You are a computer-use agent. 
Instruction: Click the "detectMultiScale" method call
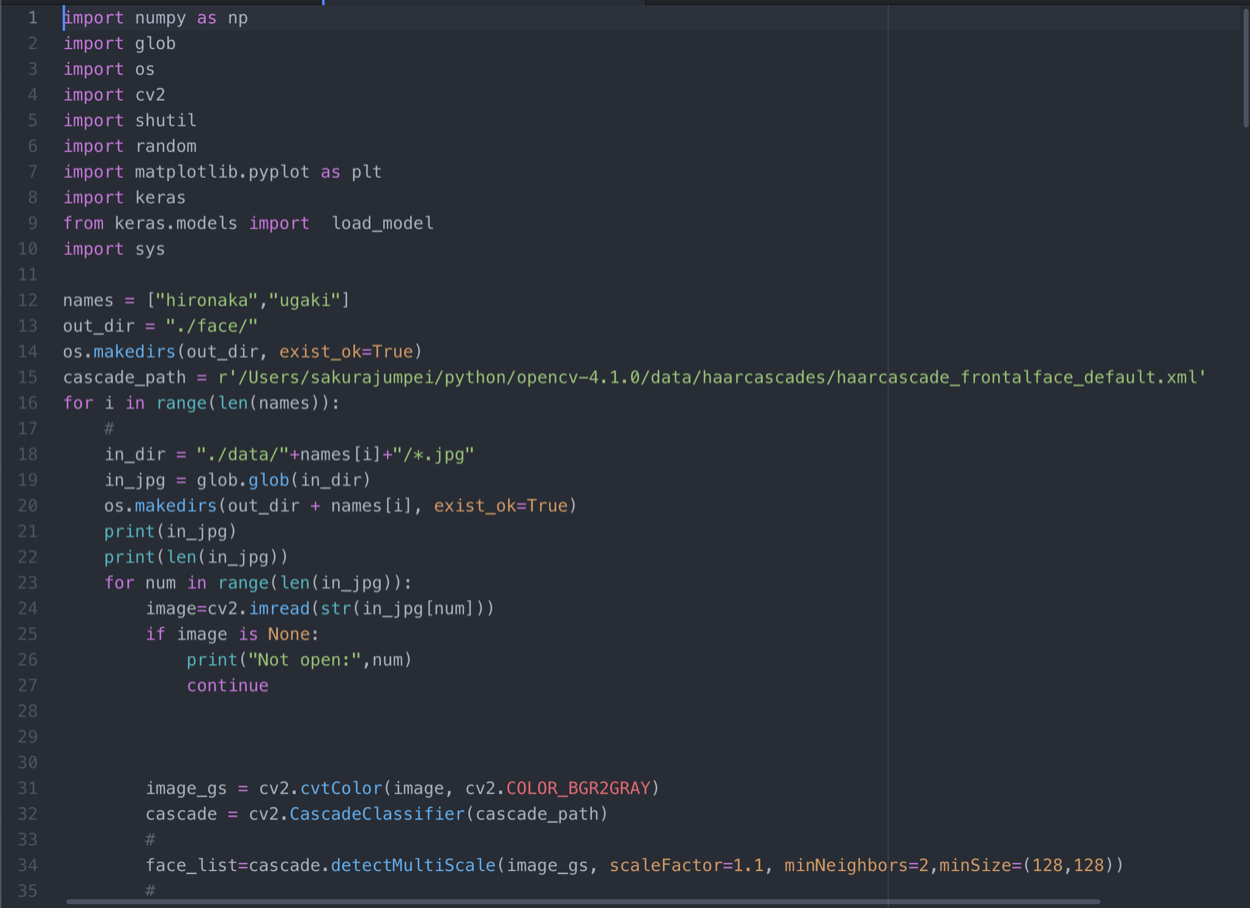[413, 865]
